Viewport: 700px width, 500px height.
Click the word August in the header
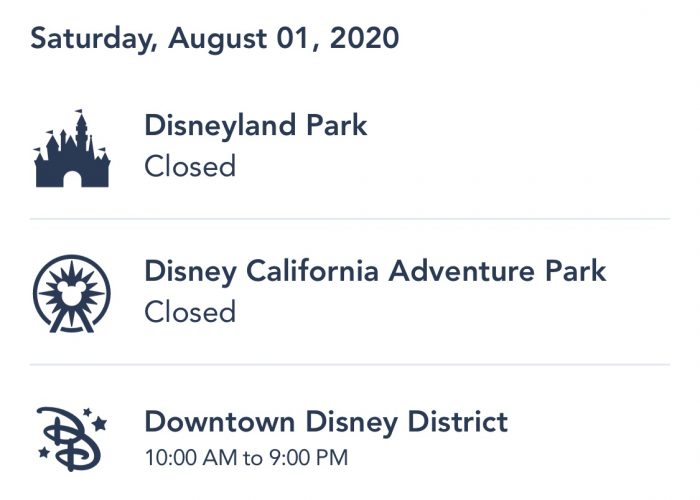tap(217, 39)
